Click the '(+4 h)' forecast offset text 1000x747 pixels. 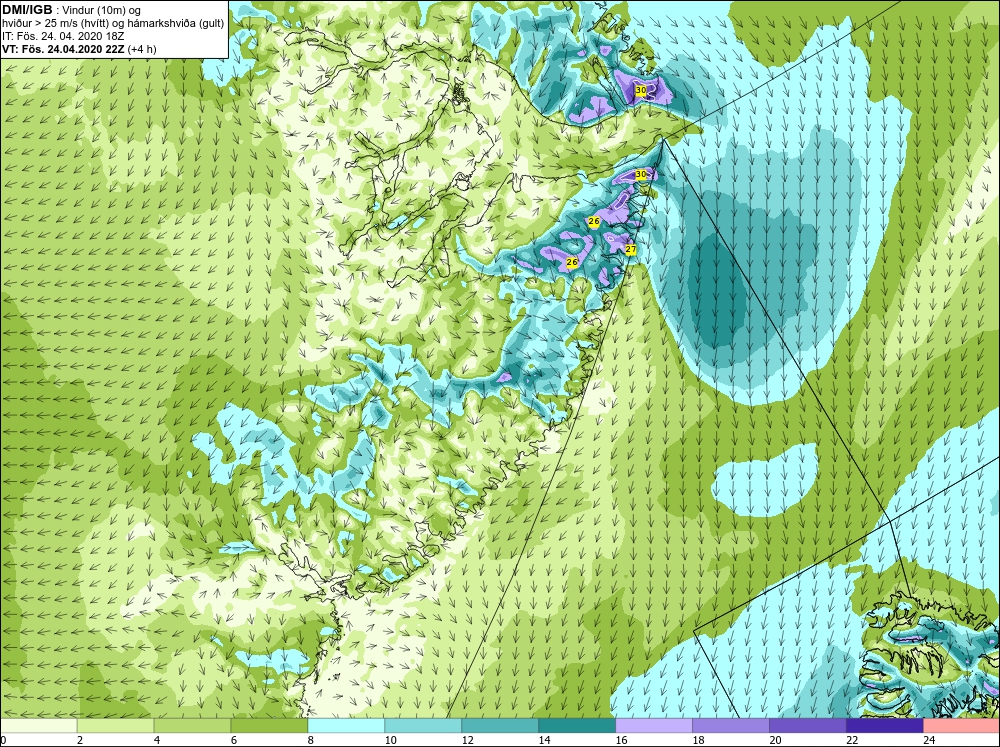[x=142, y=48]
